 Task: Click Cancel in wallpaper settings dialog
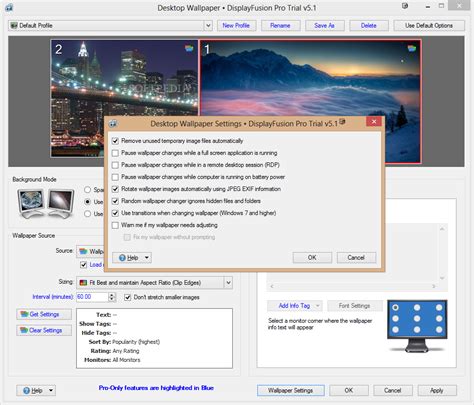[356, 258]
